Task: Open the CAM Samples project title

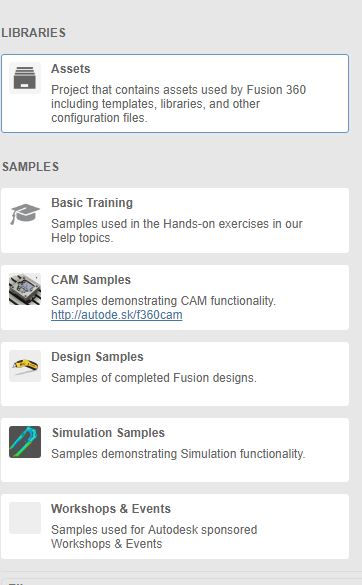Action: [x=91, y=280]
